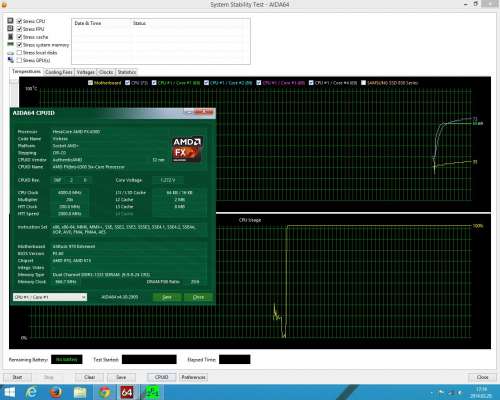Click the Start button of stability test
500x400 pixels.
coord(17,377)
